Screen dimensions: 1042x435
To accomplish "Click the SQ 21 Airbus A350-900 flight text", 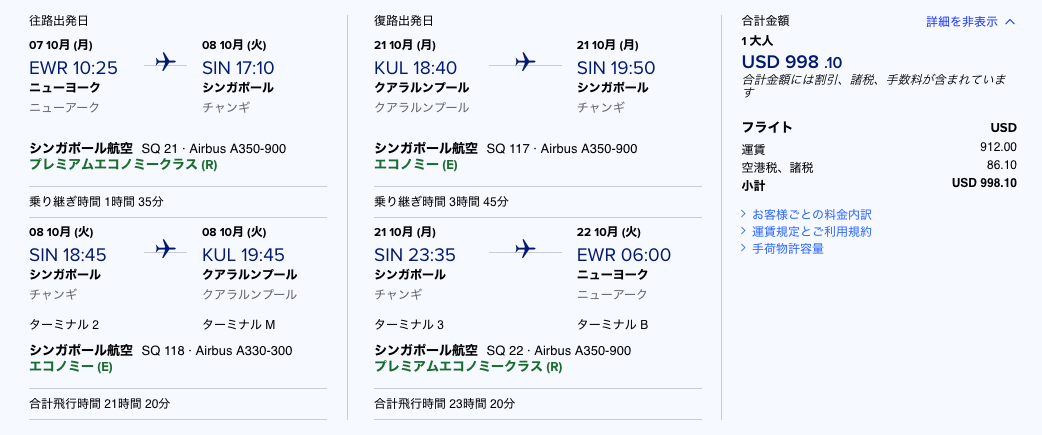I will coord(214,148).
